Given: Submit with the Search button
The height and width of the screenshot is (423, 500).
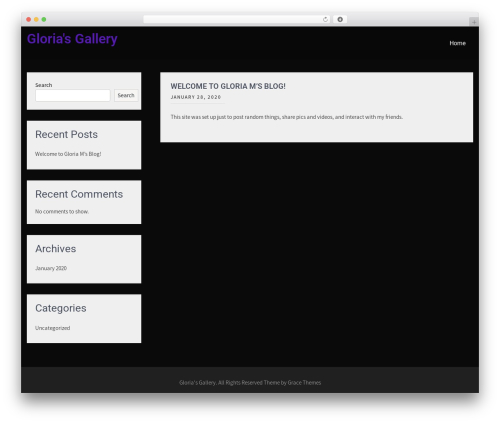Looking at the screenshot, I should [x=126, y=95].
